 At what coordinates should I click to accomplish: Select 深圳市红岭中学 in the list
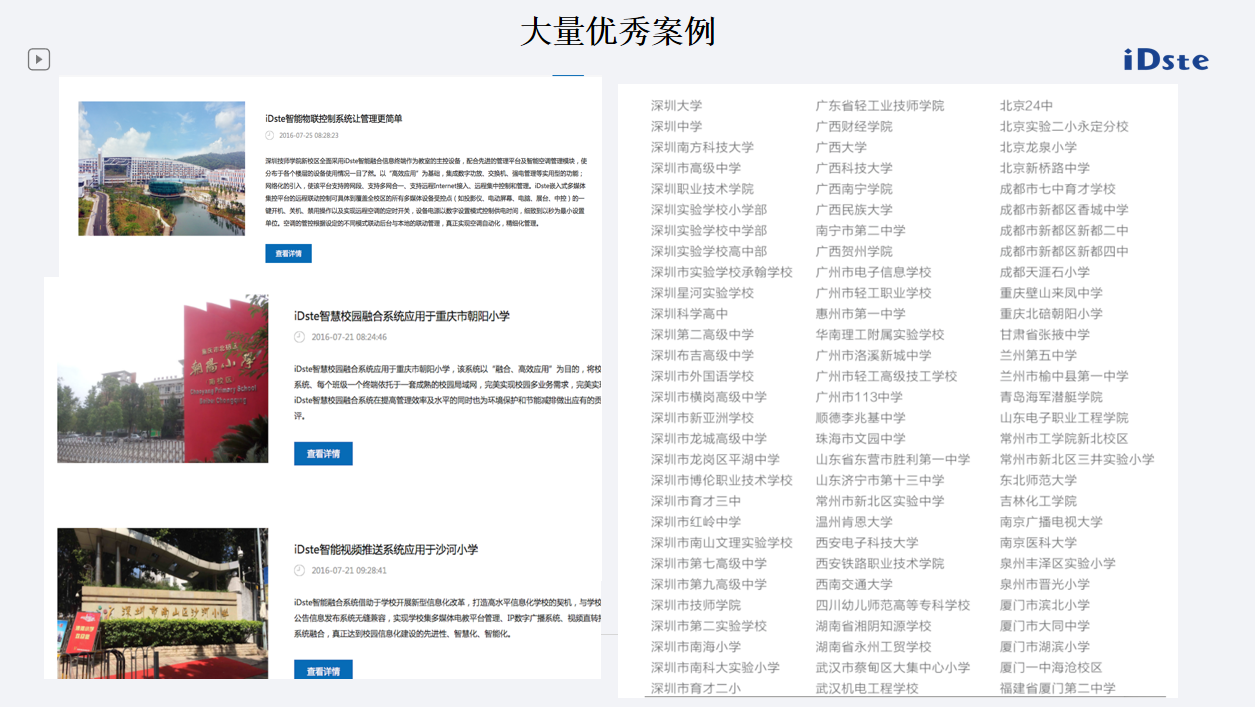(696, 522)
